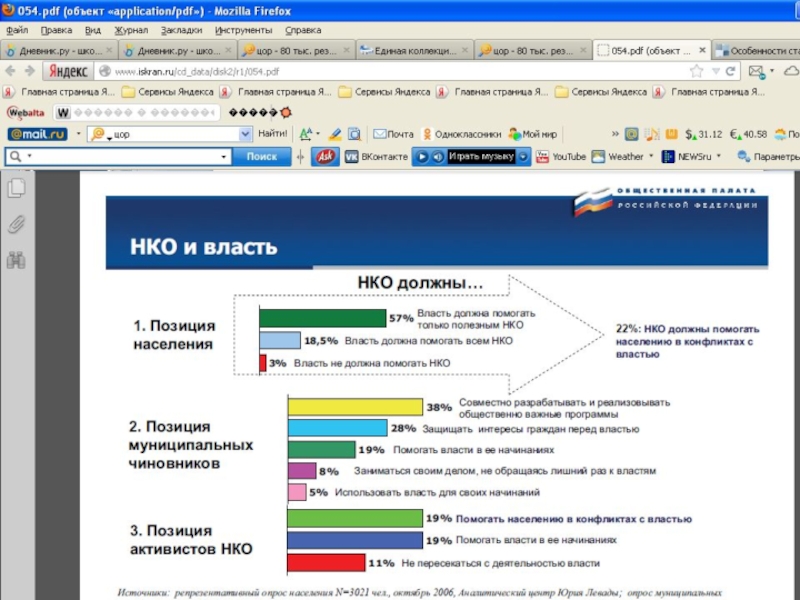The width and height of the screenshot is (800, 600).
Task: Click the blue Поиск button
Action: click(x=261, y=157)
